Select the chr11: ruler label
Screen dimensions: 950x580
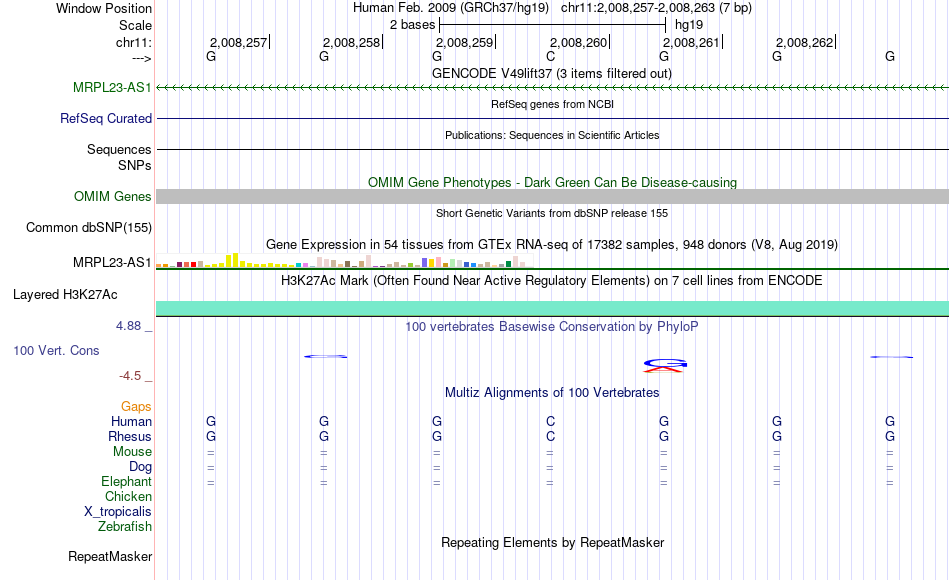pyautogui.click(x=134, y=42)
